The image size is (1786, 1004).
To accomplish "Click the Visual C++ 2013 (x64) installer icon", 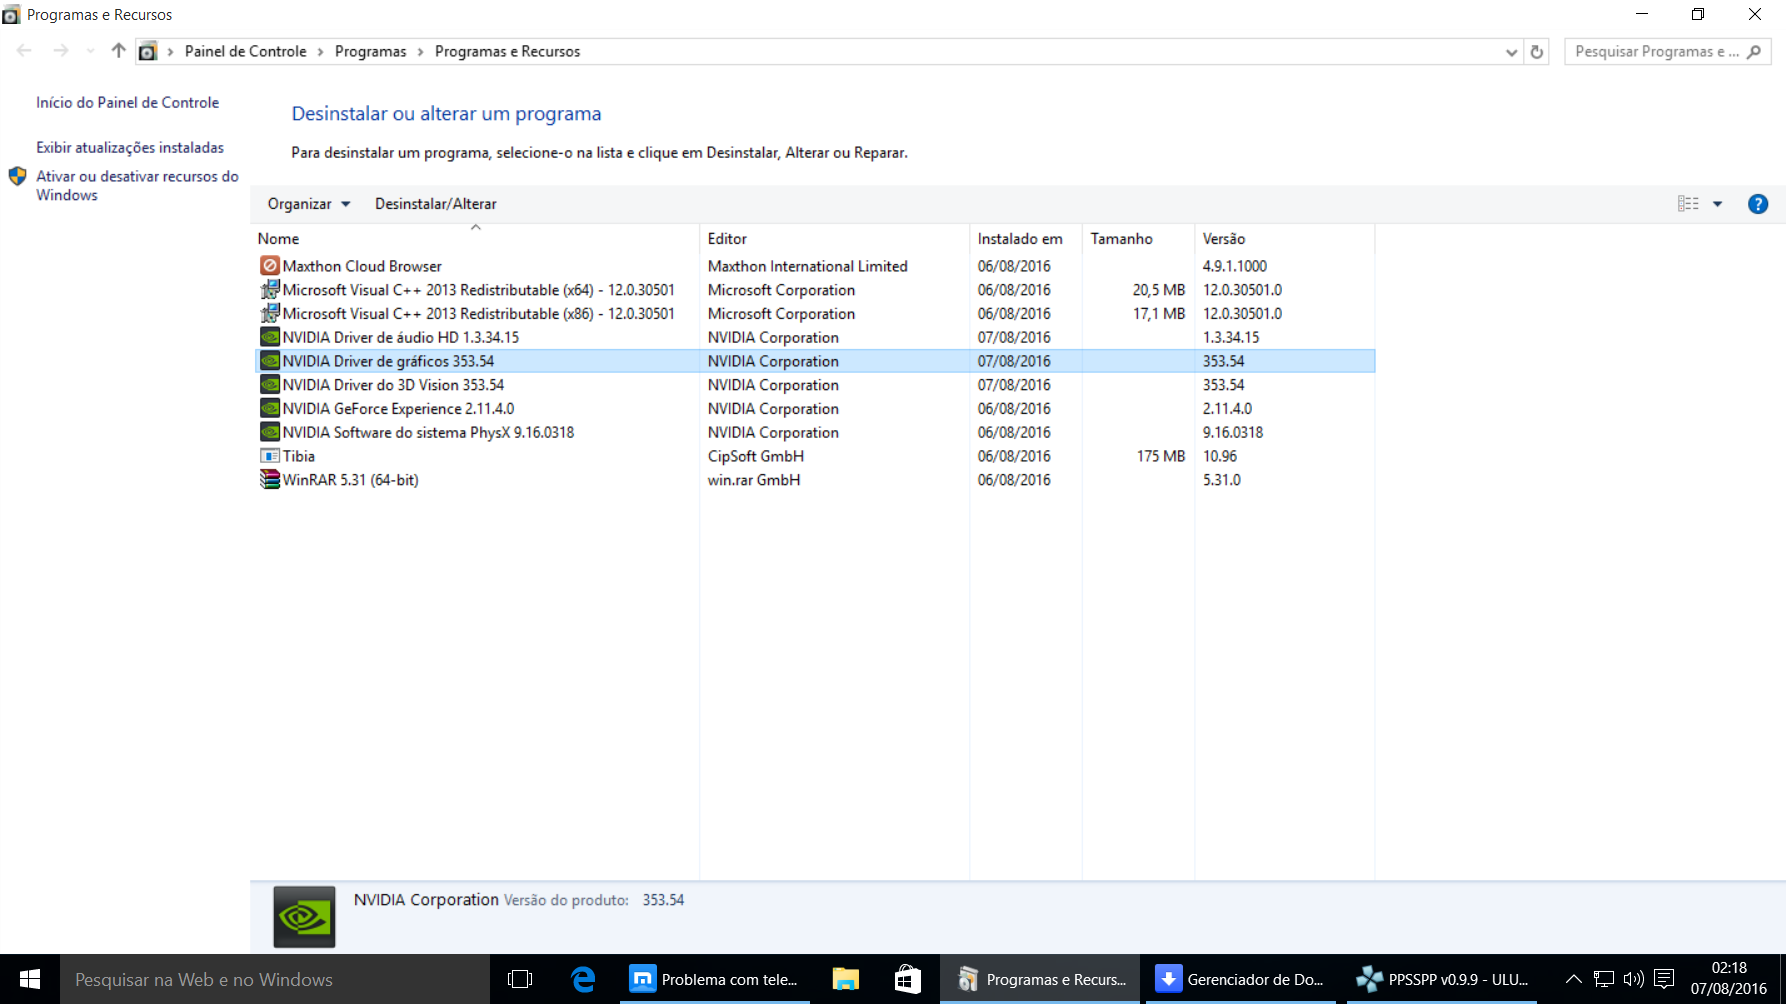I will [x=269, y=290].
